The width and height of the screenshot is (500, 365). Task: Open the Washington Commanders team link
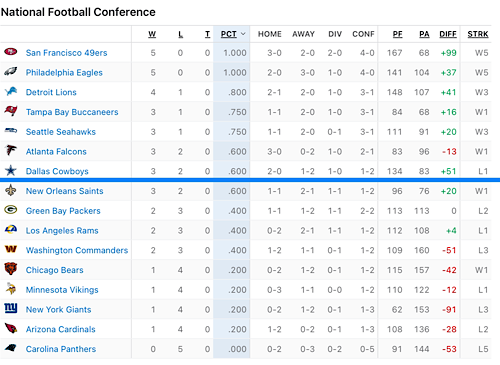point(77,250)
